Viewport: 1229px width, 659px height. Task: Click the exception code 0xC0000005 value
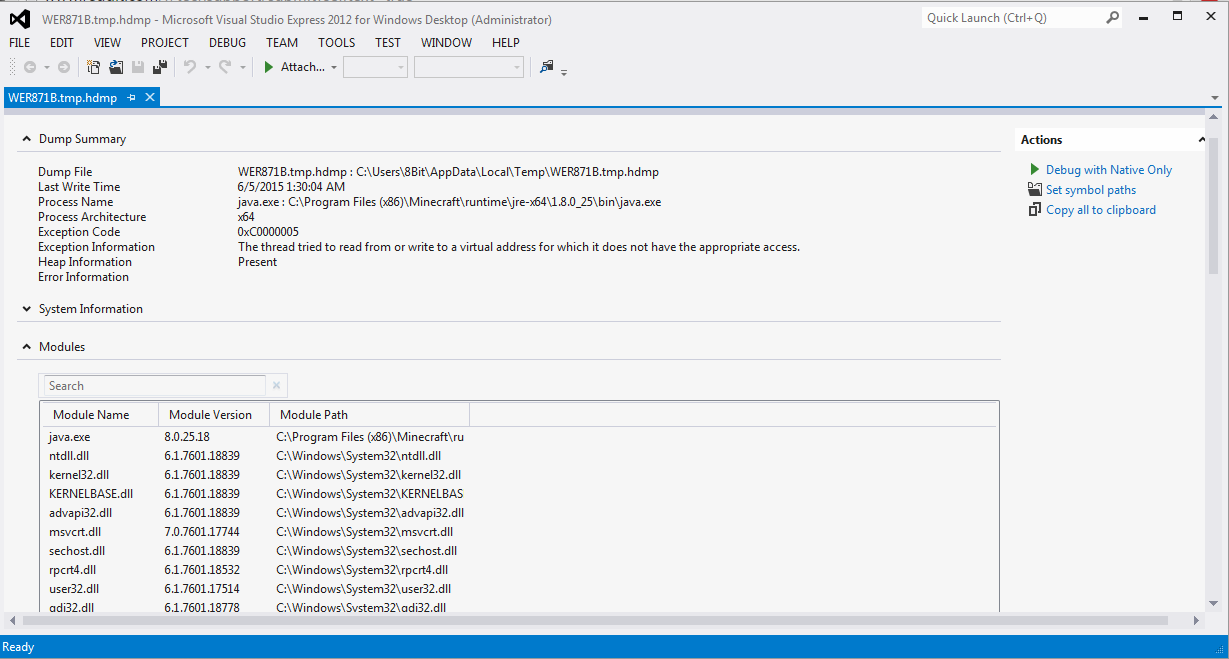(x=268, y=232)
